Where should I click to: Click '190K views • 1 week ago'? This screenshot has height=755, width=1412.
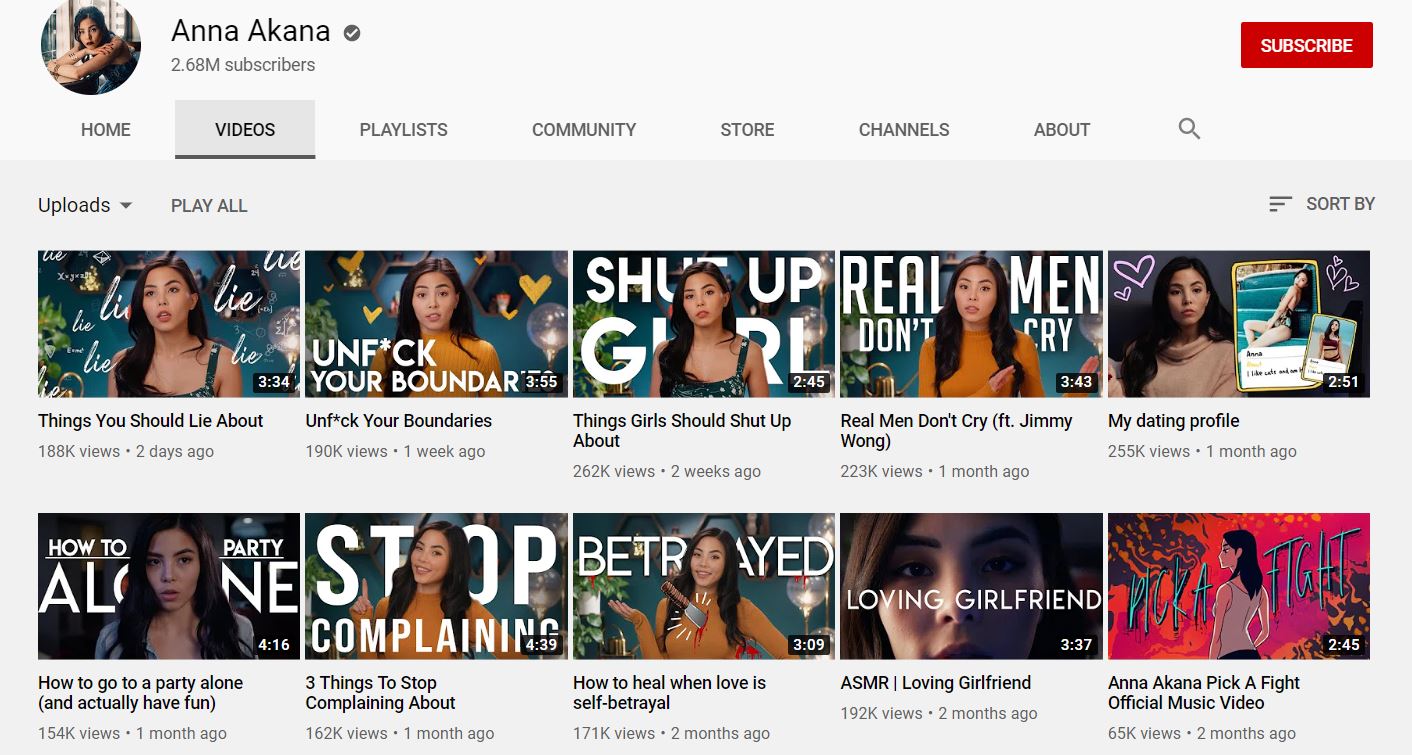pos(395,451)
